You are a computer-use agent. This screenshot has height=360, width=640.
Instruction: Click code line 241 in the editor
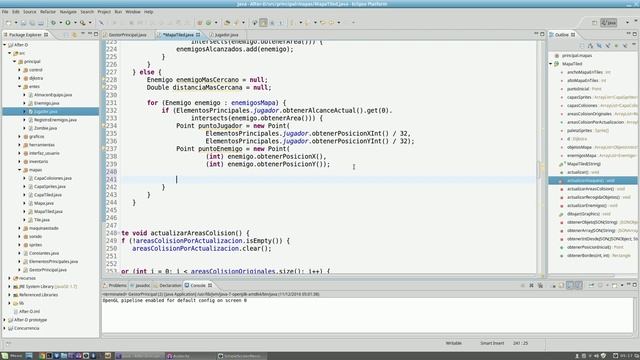[x=329, y=179]
